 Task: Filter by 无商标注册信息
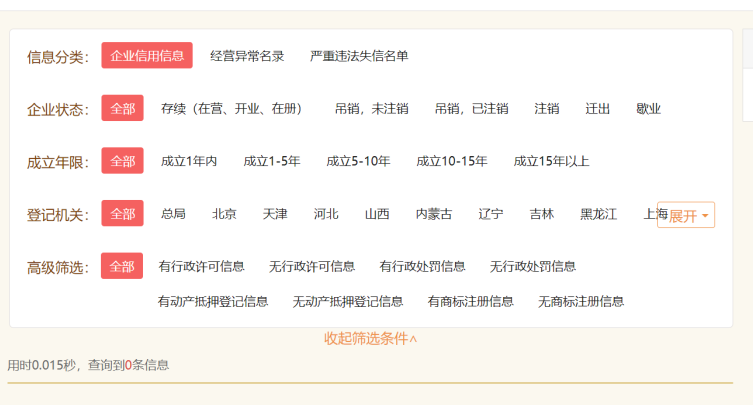pos(581,301)
